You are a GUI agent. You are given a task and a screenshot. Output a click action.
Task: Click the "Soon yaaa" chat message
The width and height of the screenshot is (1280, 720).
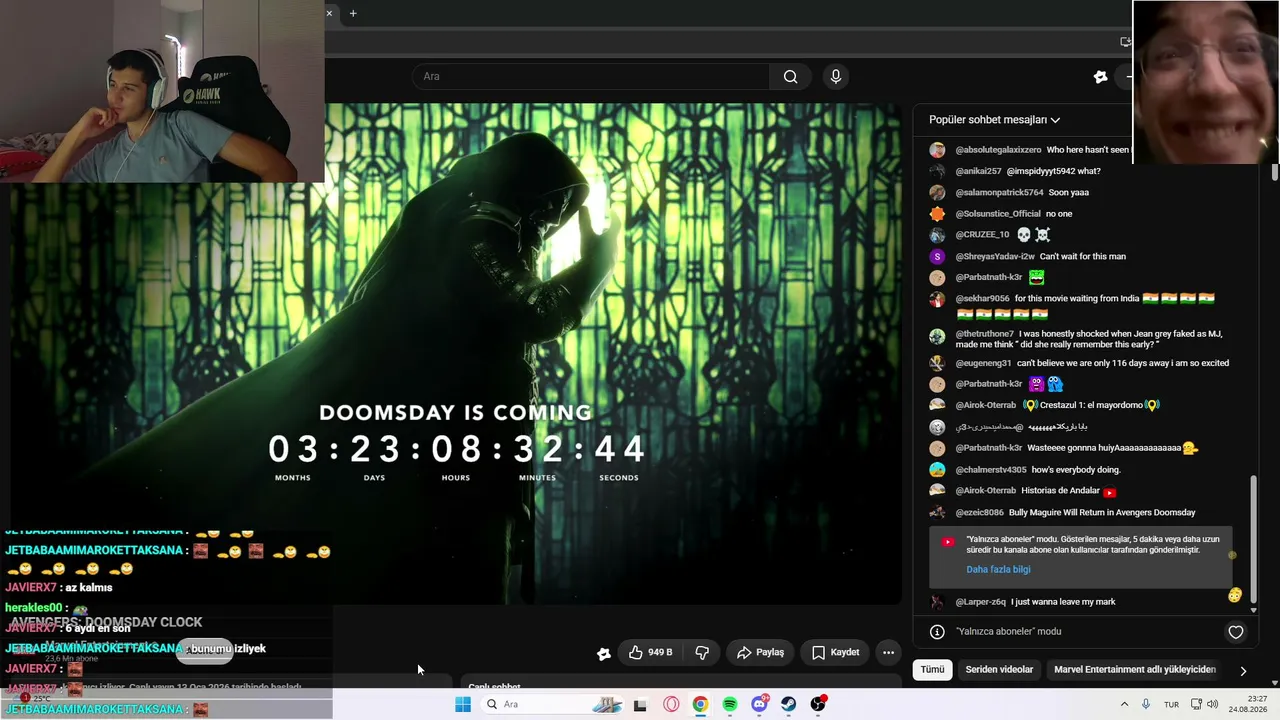(1069, 192)
